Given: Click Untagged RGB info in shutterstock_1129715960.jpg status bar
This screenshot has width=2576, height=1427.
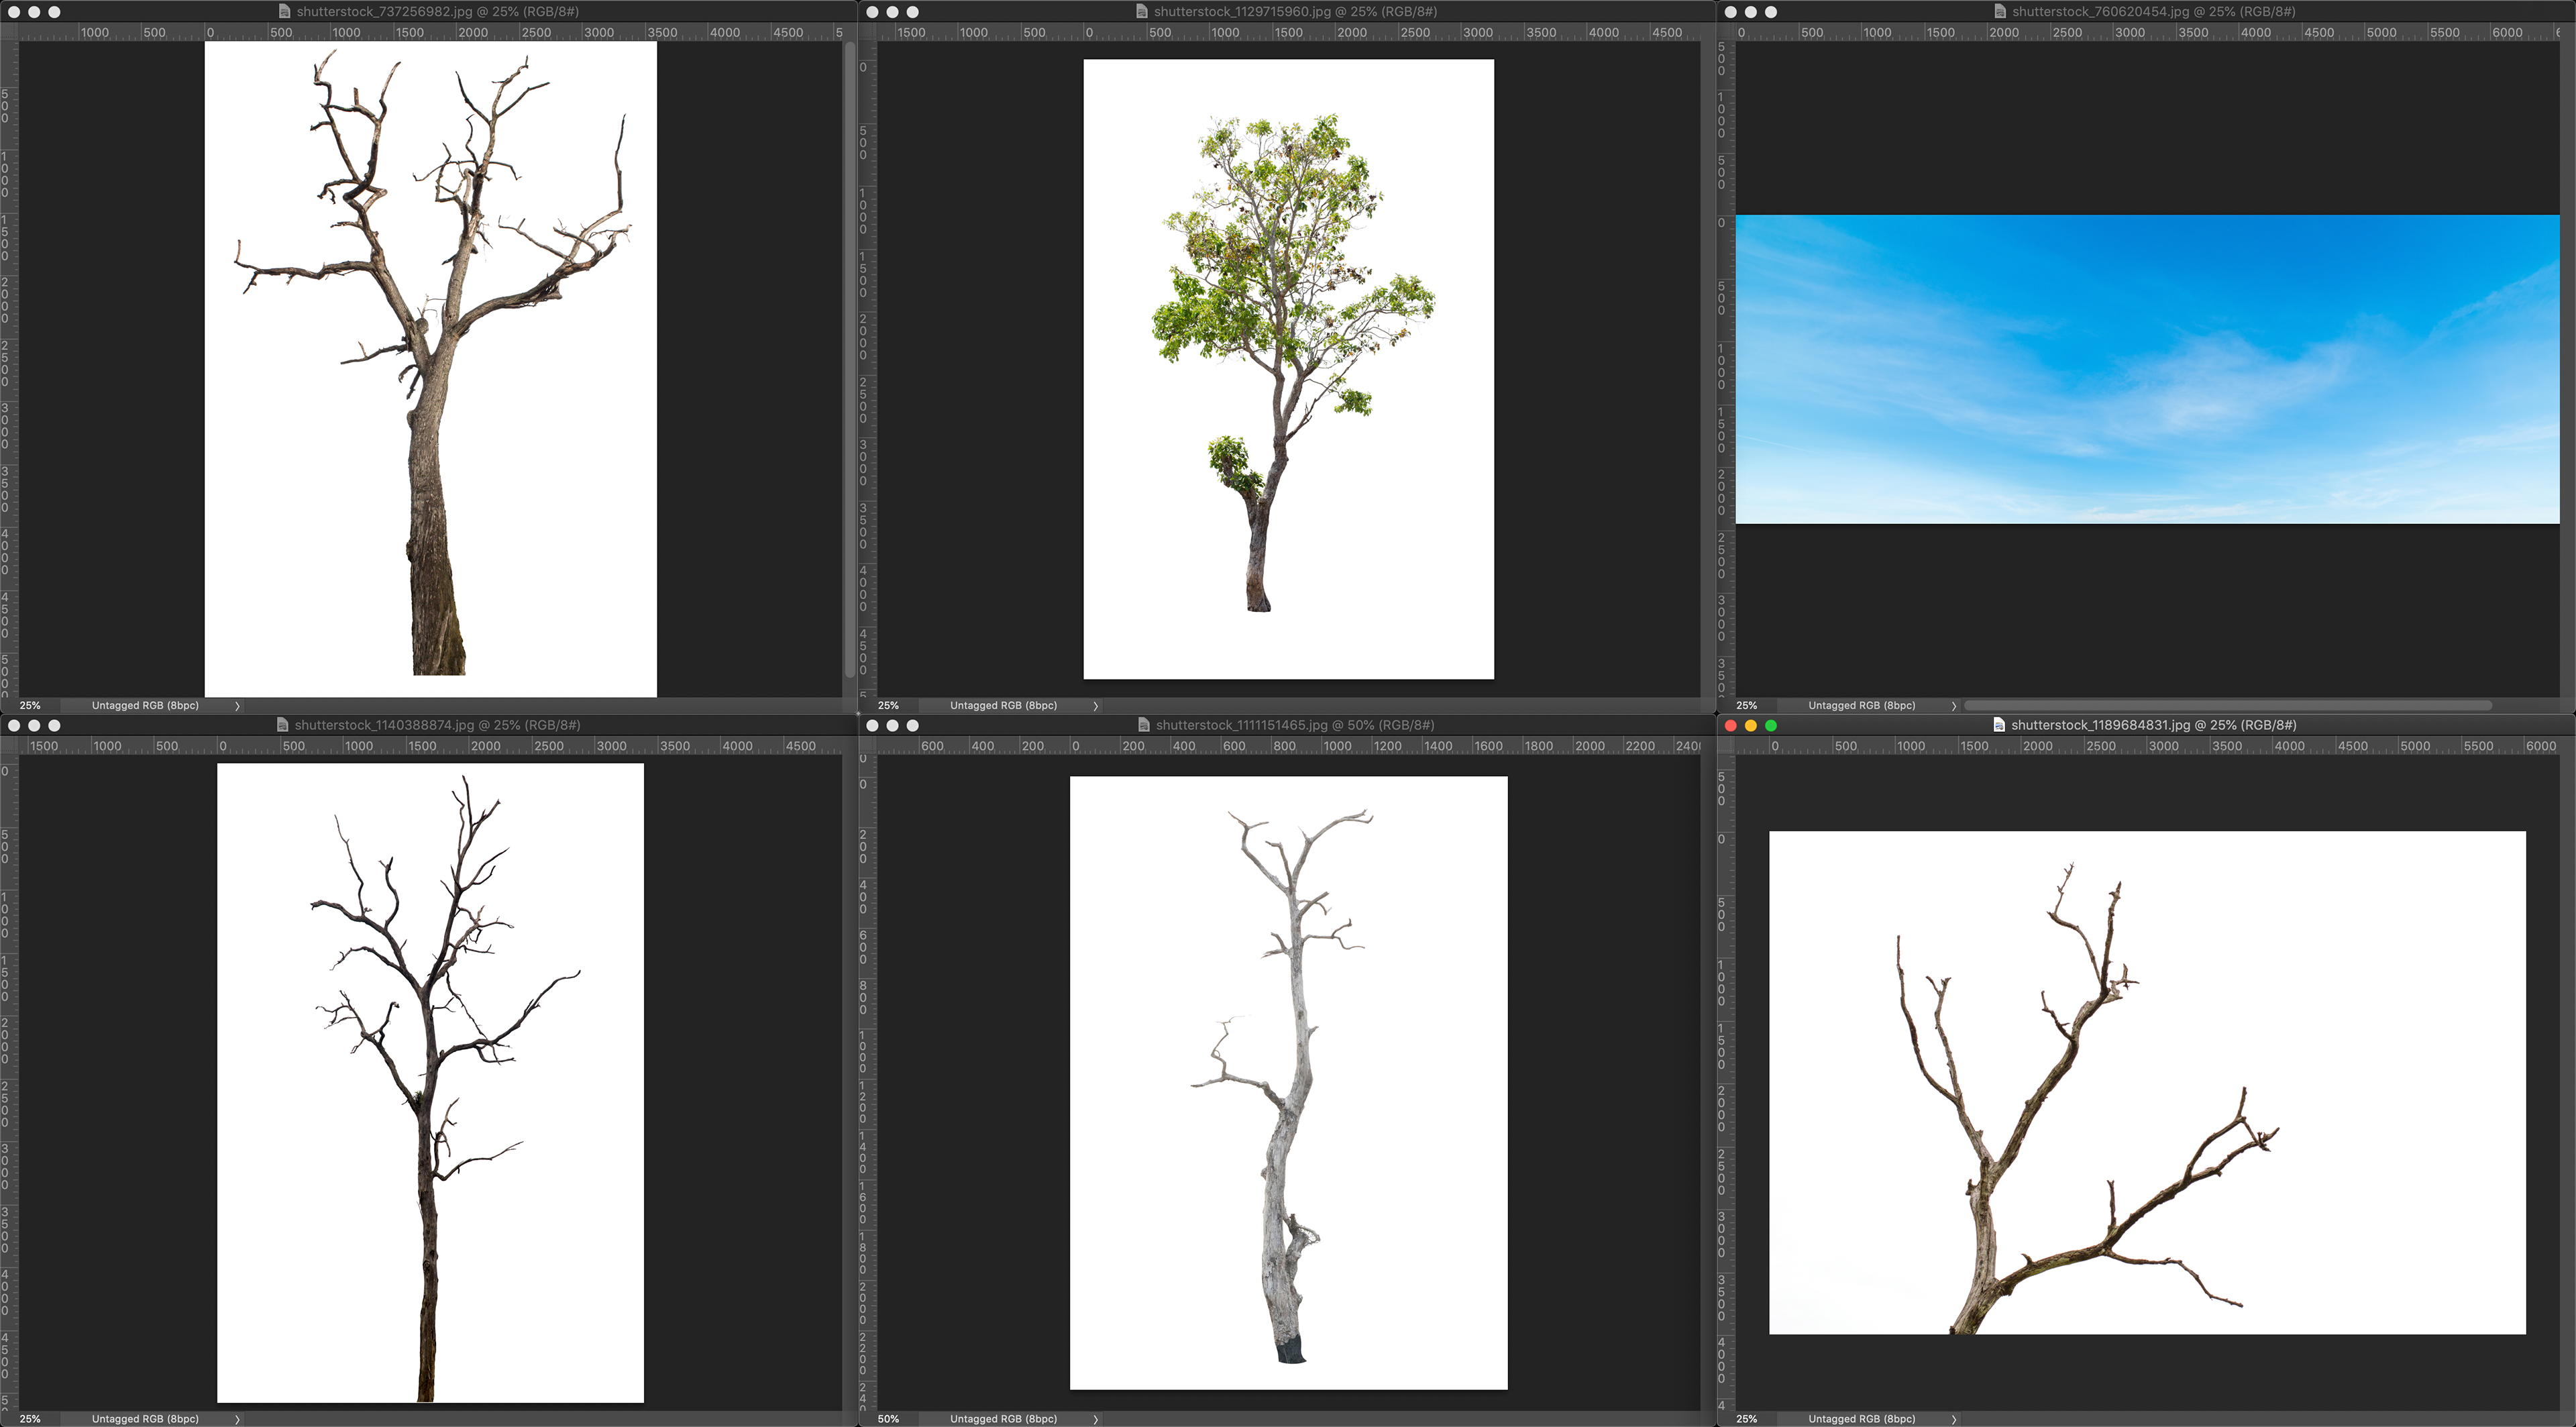Looking at the screenshot, I should click(1003, 706).
